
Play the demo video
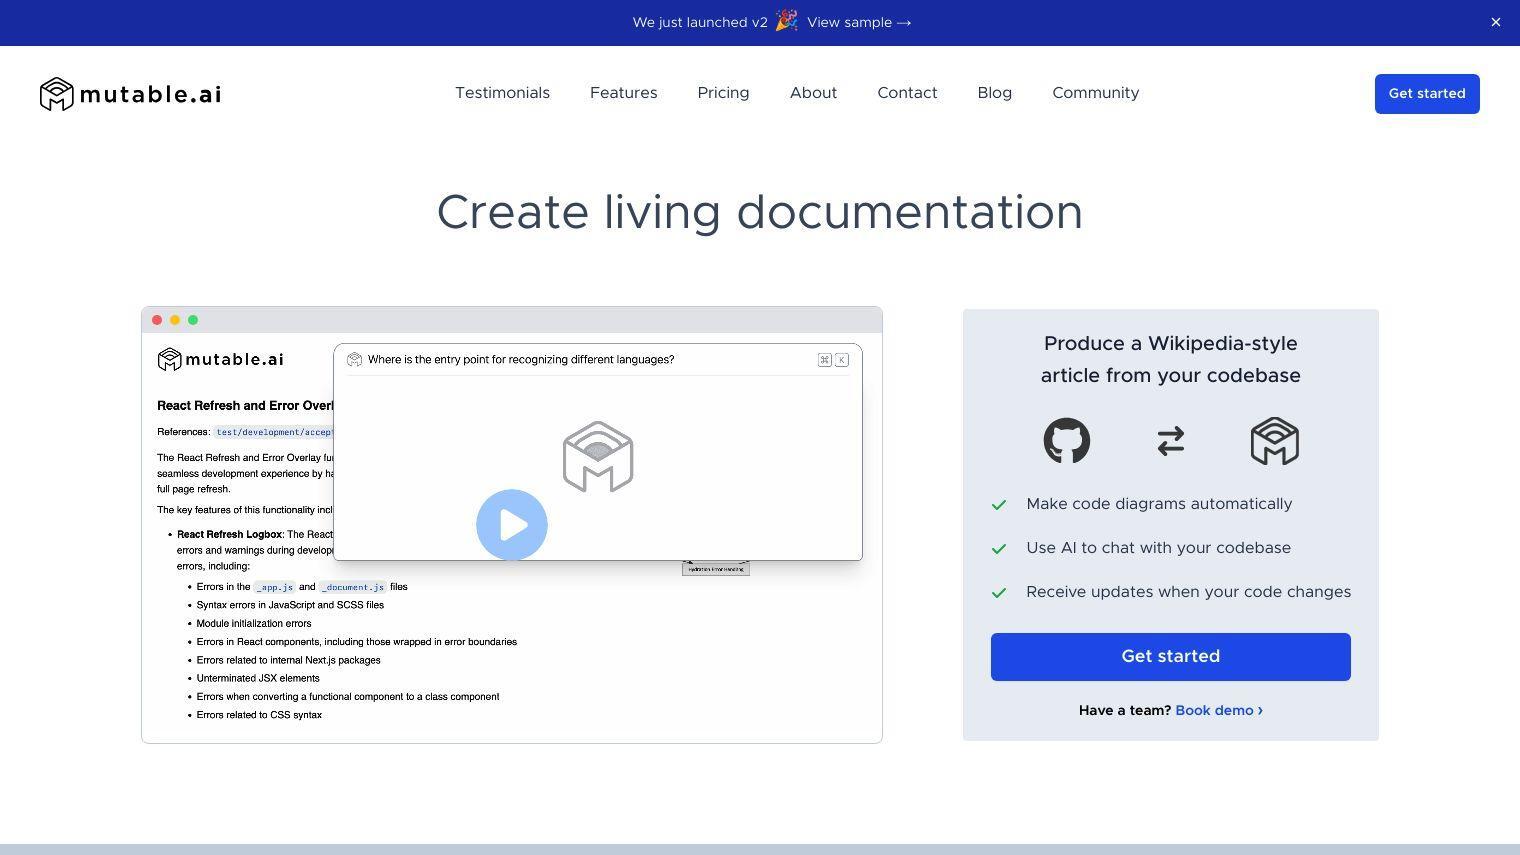point(512,525)
